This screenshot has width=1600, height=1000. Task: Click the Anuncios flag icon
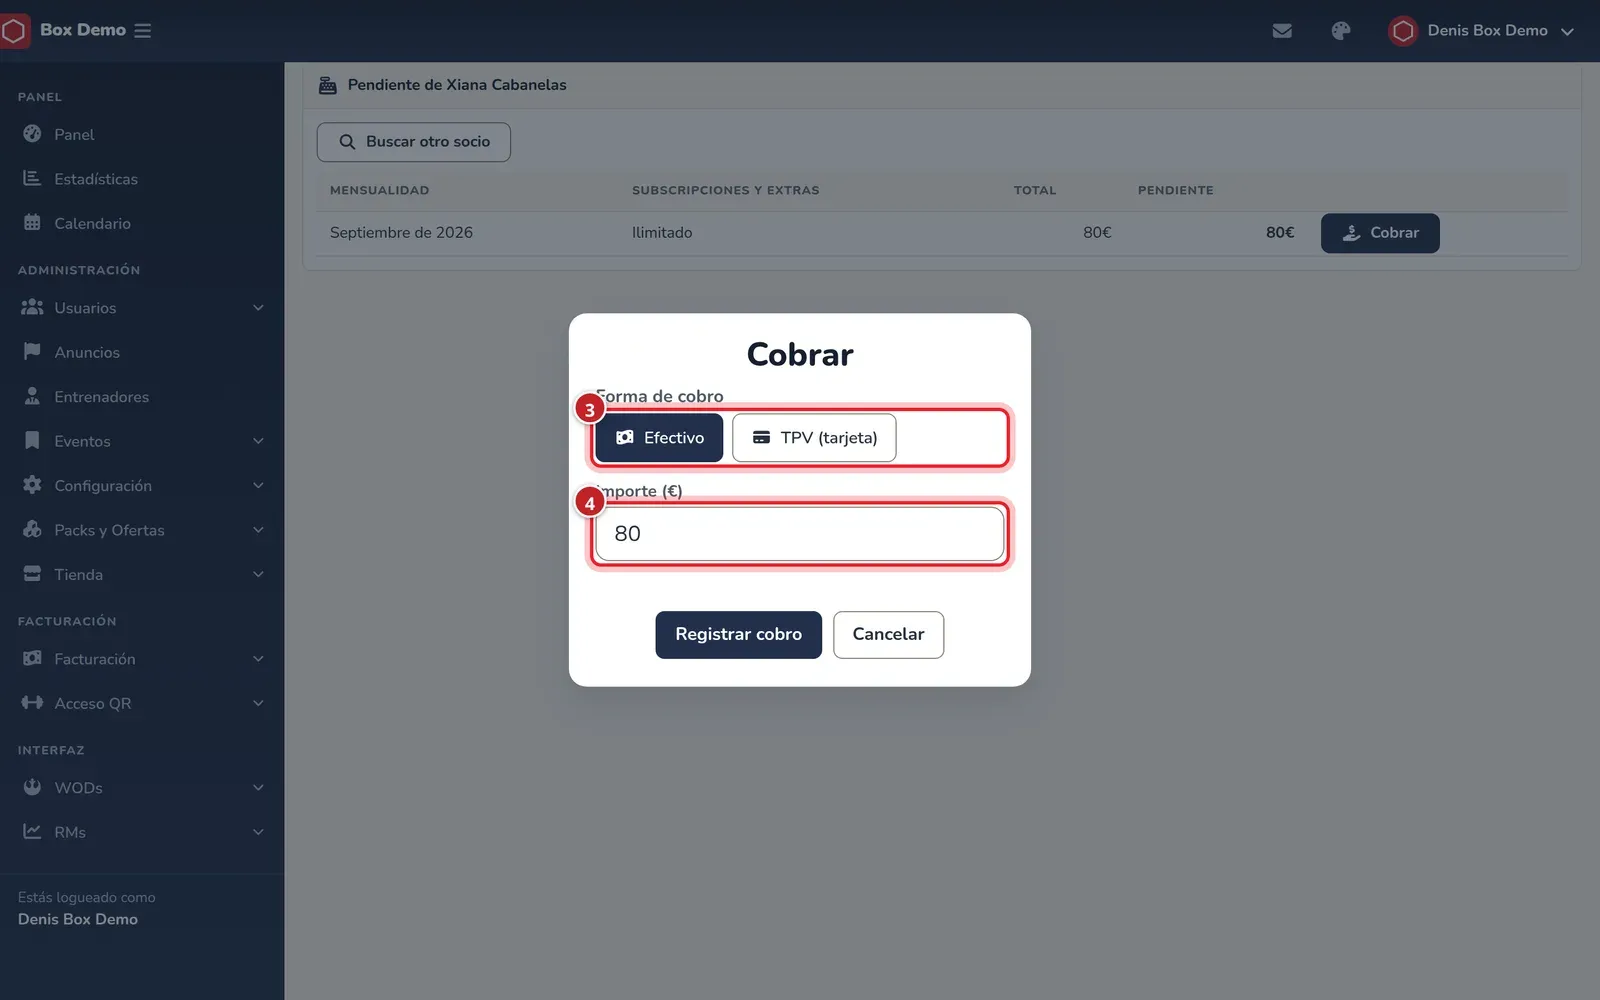tap(32, 352)
